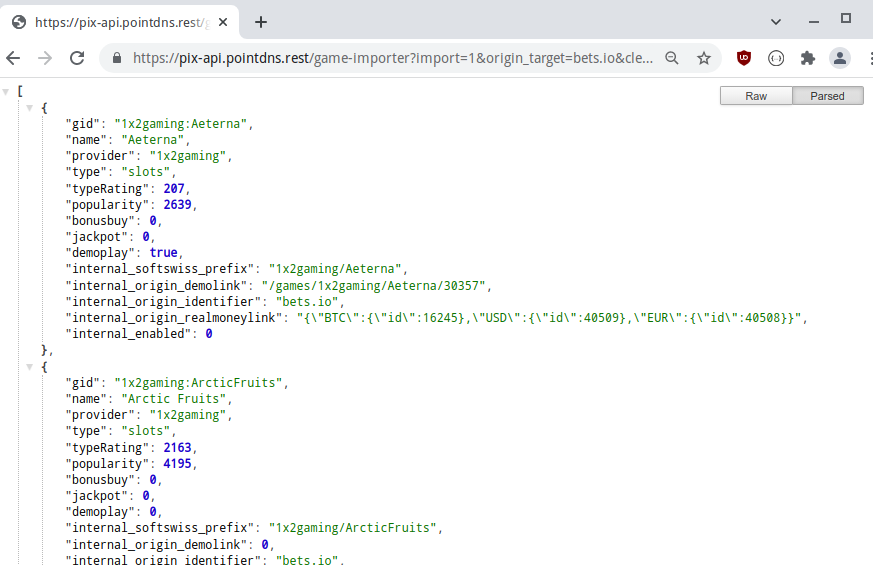Click the forward navigation arrow

click(x=45, y=58)
